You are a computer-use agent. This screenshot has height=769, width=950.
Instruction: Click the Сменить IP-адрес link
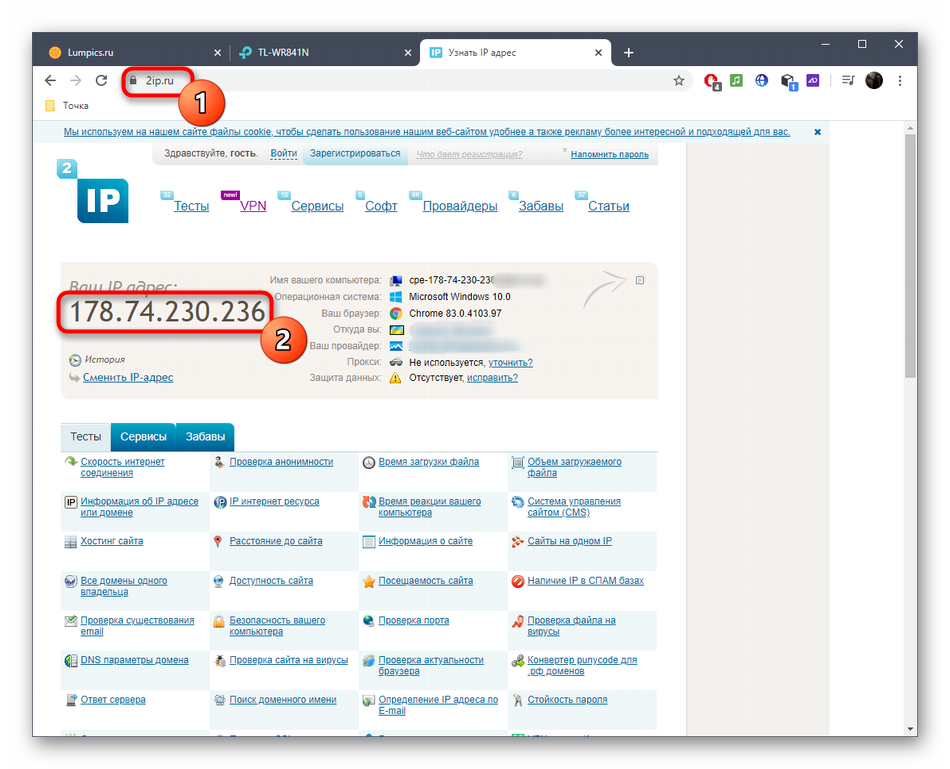point(127,378)
